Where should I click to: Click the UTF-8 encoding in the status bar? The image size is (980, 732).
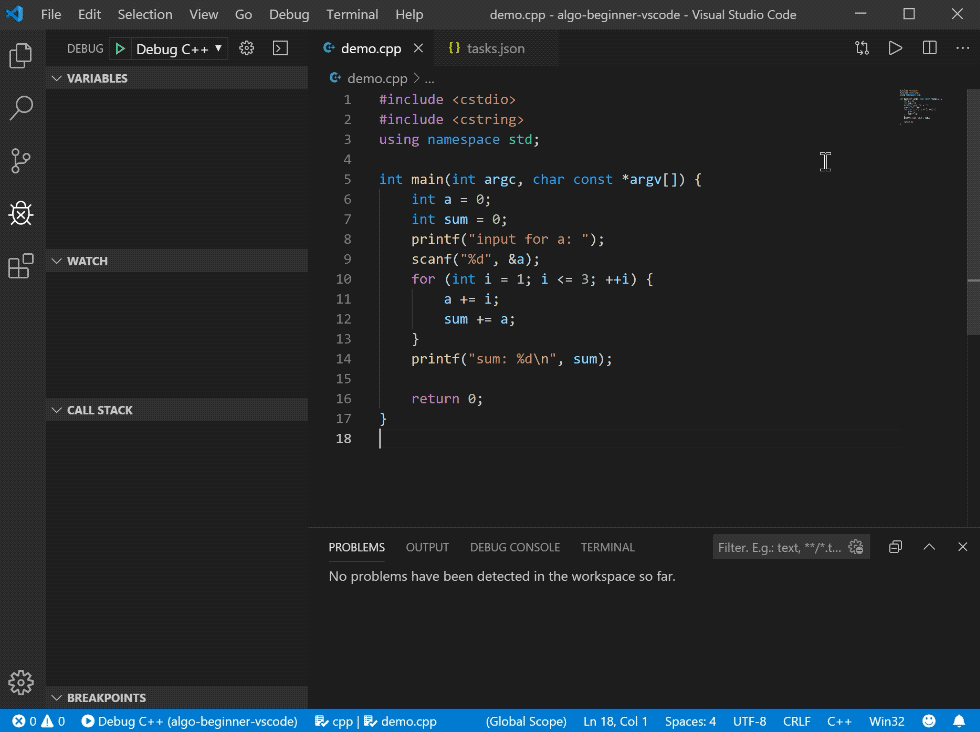[749, 721]
